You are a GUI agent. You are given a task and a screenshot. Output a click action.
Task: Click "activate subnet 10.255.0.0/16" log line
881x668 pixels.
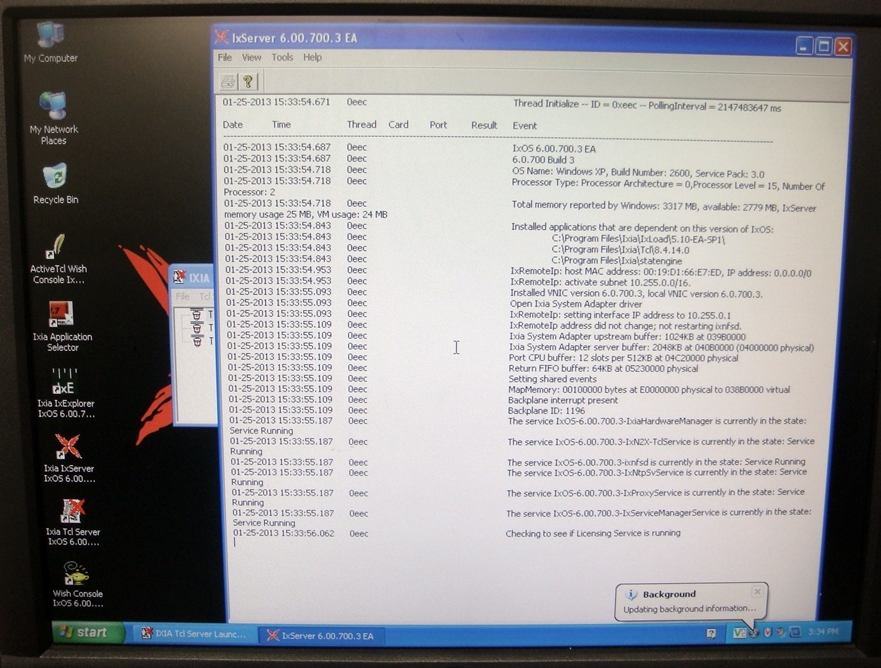click(601, 283)
